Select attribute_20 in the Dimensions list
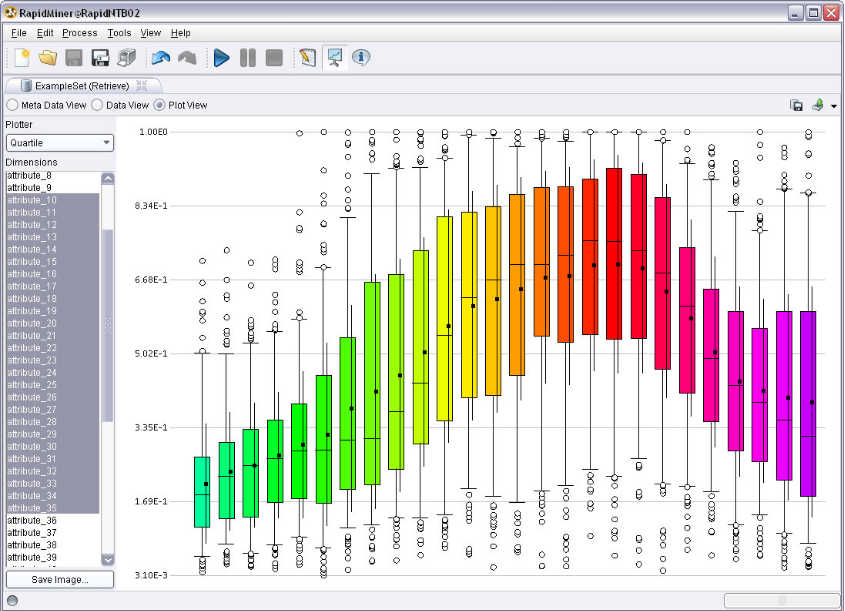Image resolution: width=845 pixels, height=611 pixels. click(30, 323)
